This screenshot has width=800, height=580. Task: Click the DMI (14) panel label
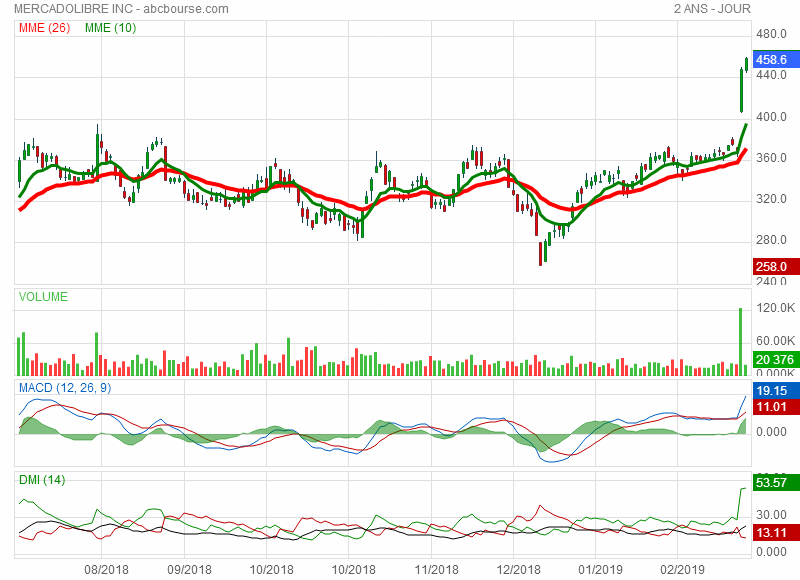(x=42, y=480)
